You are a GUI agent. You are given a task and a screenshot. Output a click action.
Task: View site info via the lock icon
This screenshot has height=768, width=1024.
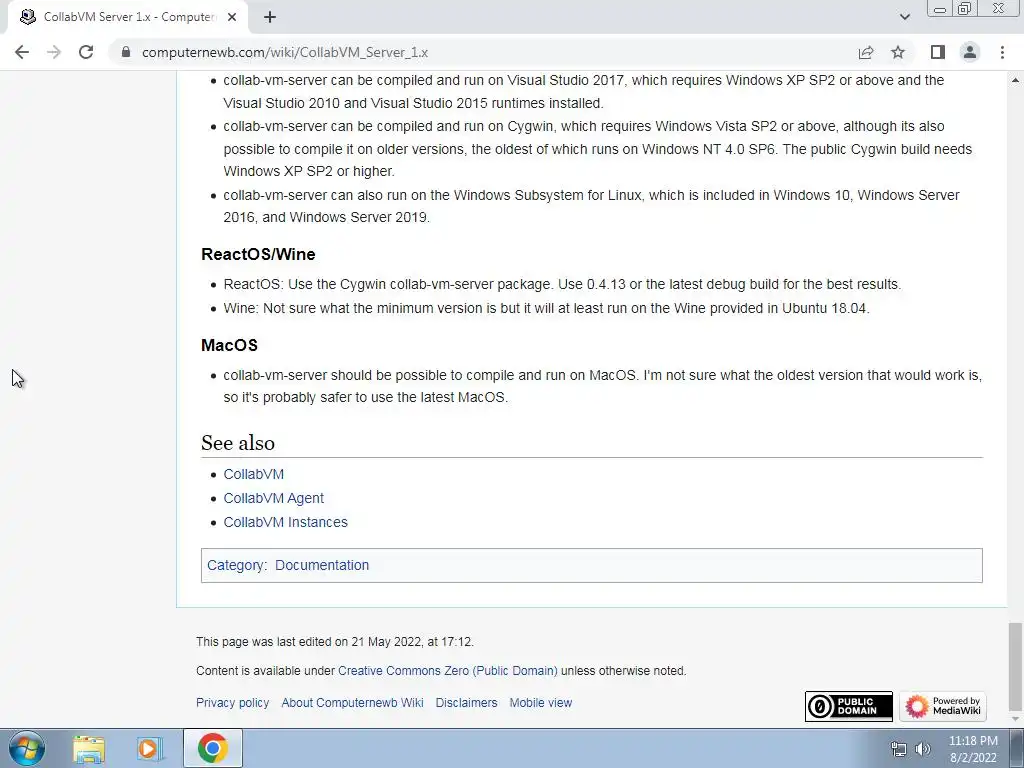pos(126,52)
